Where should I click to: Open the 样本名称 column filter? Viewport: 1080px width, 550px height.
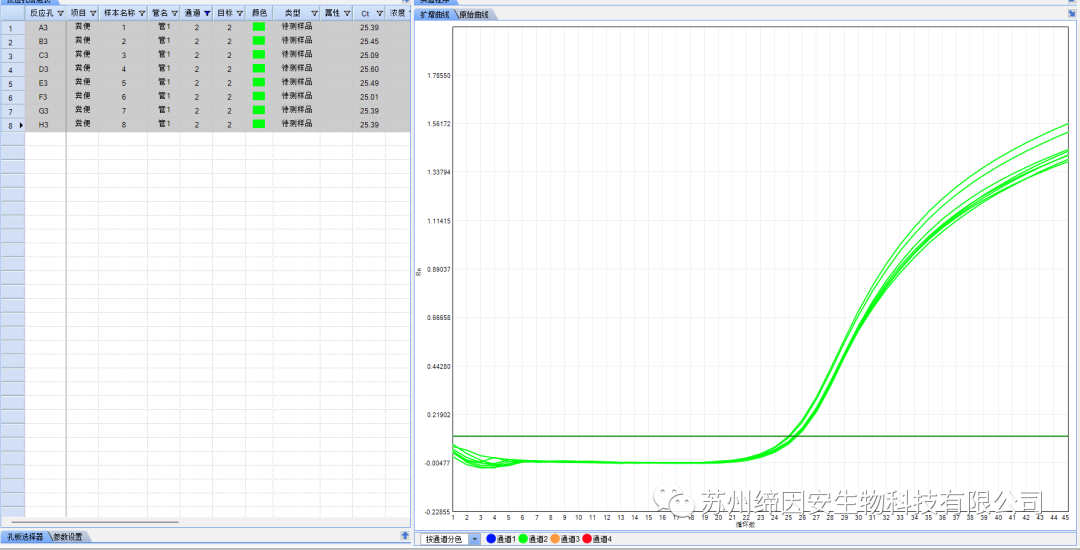click(142, 14)
